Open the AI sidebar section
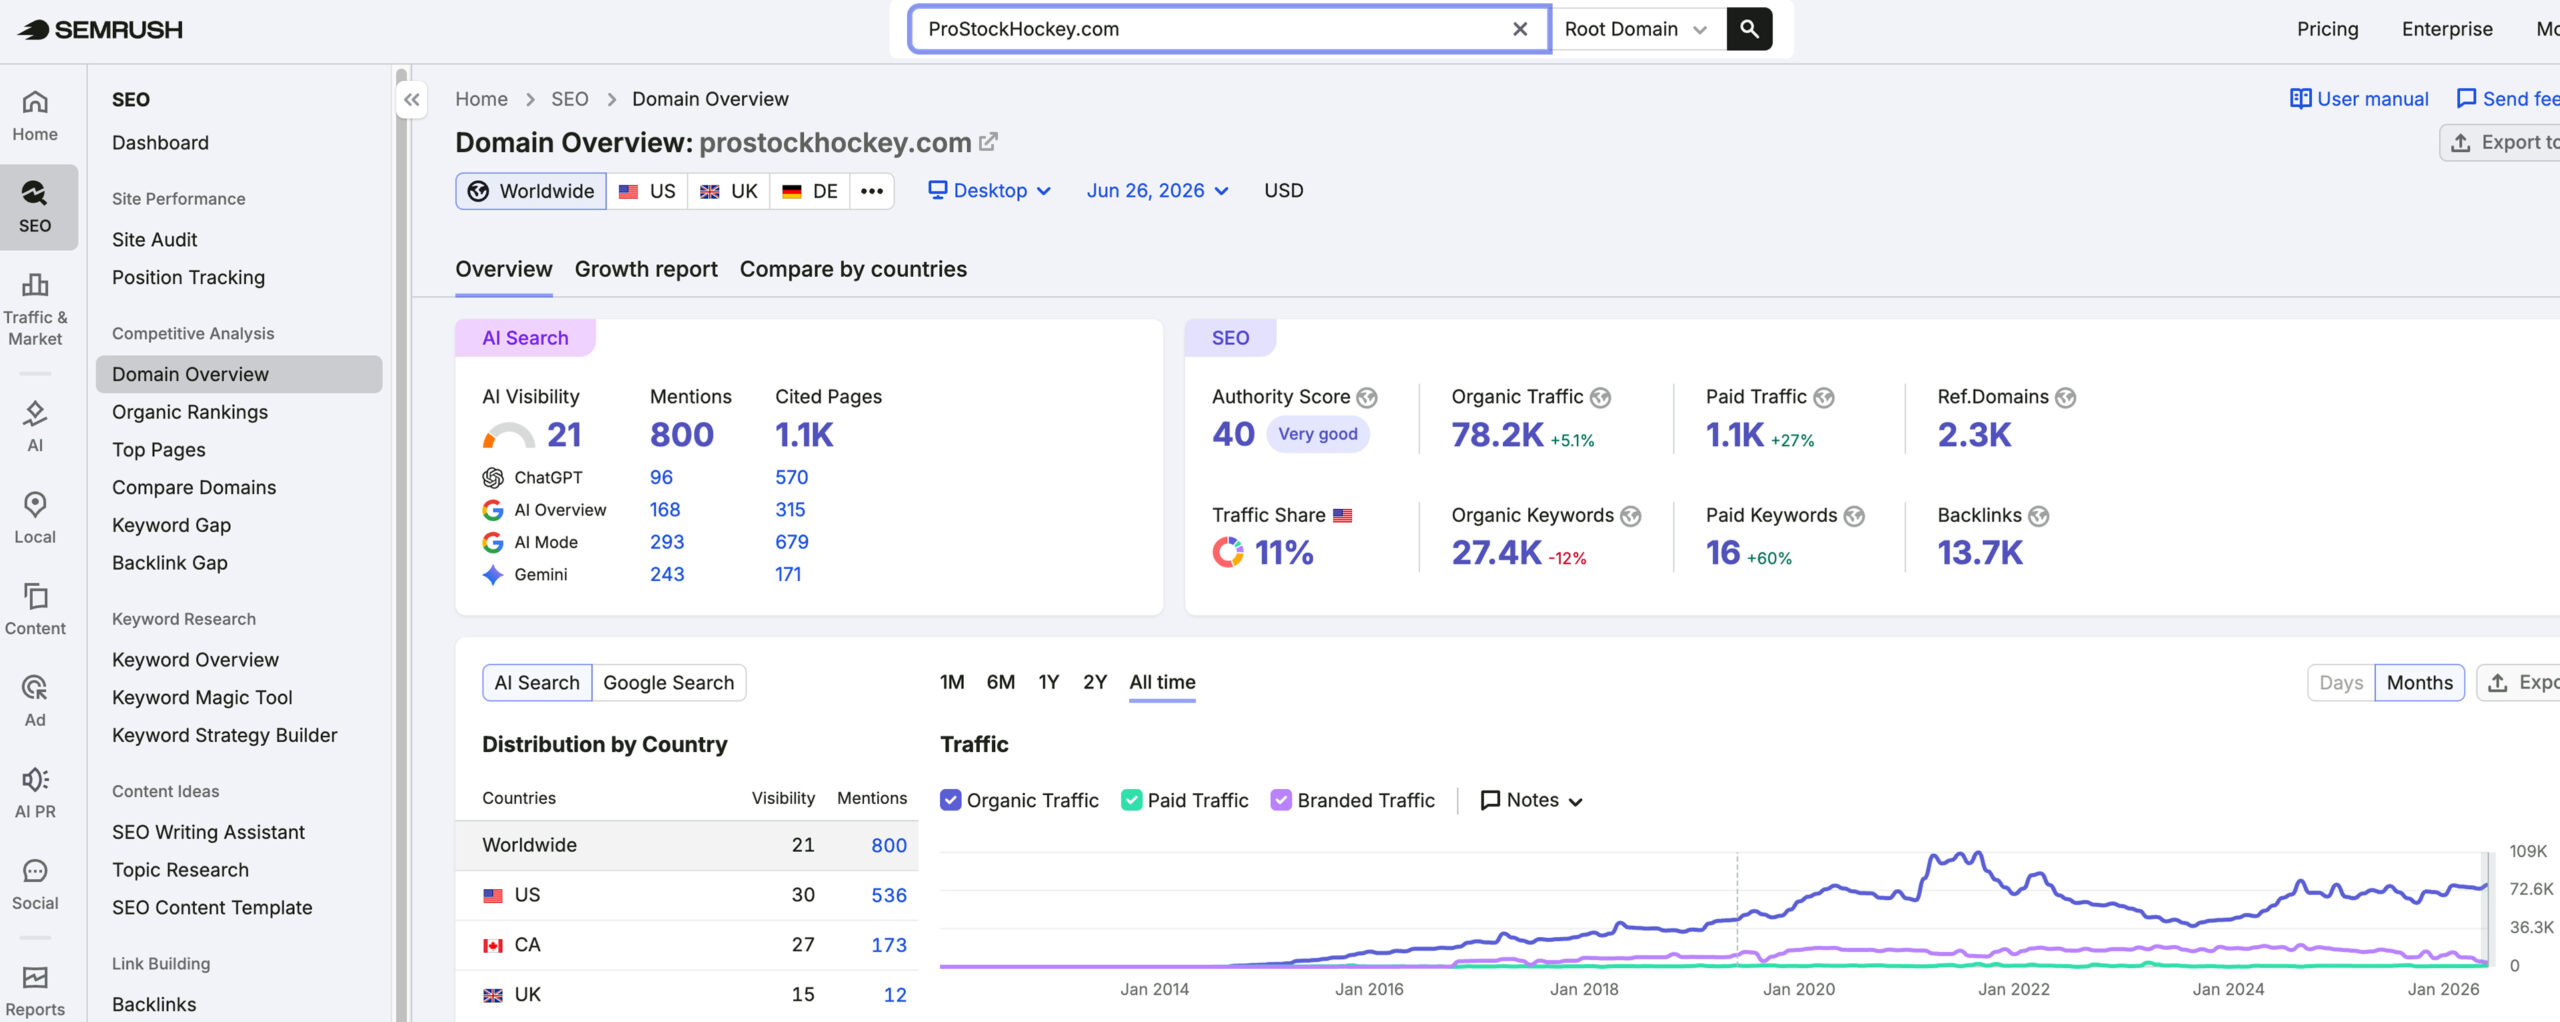2560x1022 pixels. (x=35, y=427)
